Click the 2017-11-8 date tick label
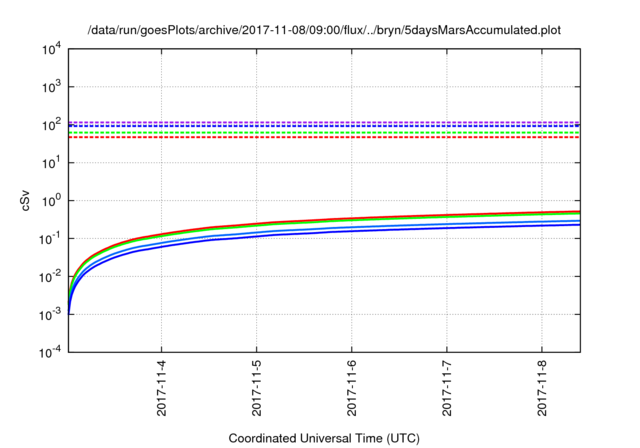This screenshot has height=448, width=640. tap(542, 388)
